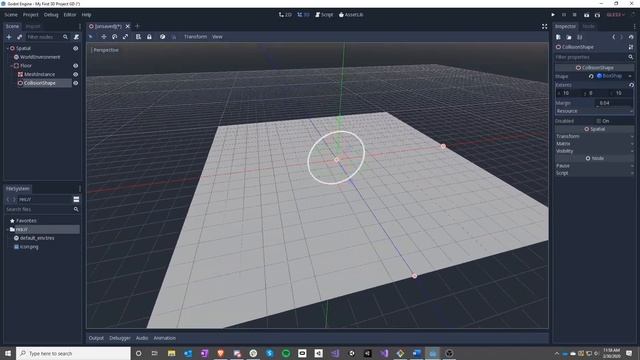Activate the Move mode tool
Image resolution: width=640 pixels, height=360 pixels.
(x=104, y=37)
